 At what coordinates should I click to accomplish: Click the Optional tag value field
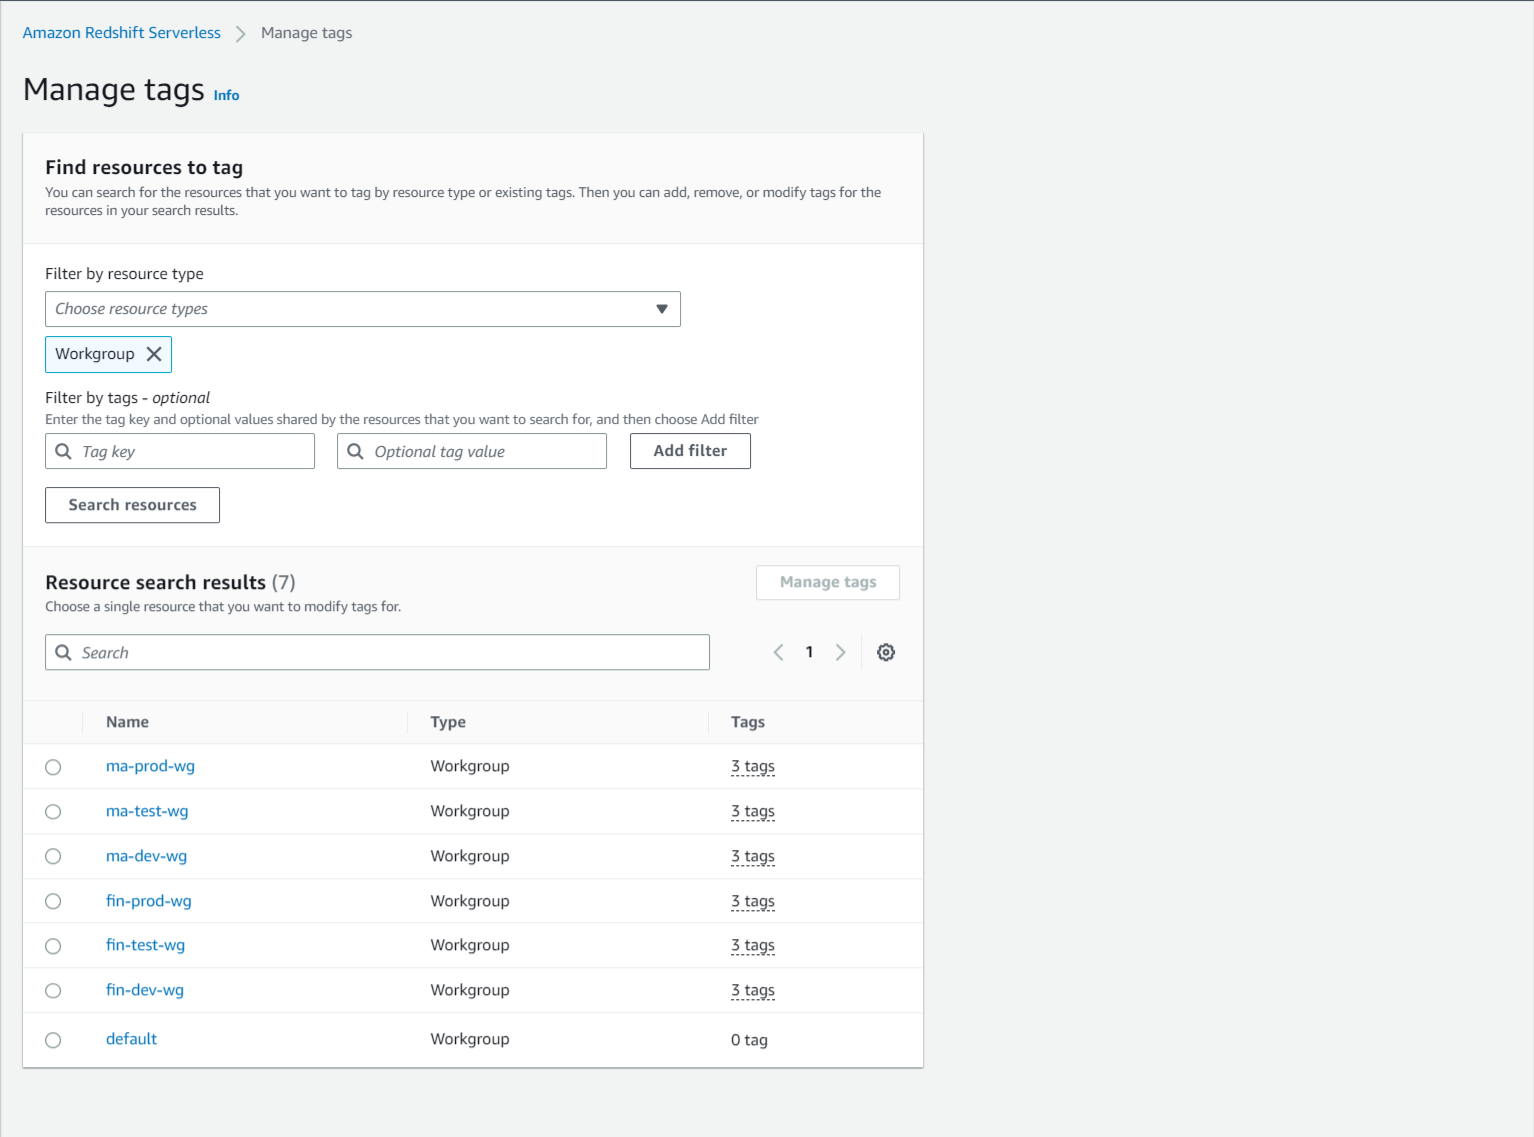(x=482, y=452)
